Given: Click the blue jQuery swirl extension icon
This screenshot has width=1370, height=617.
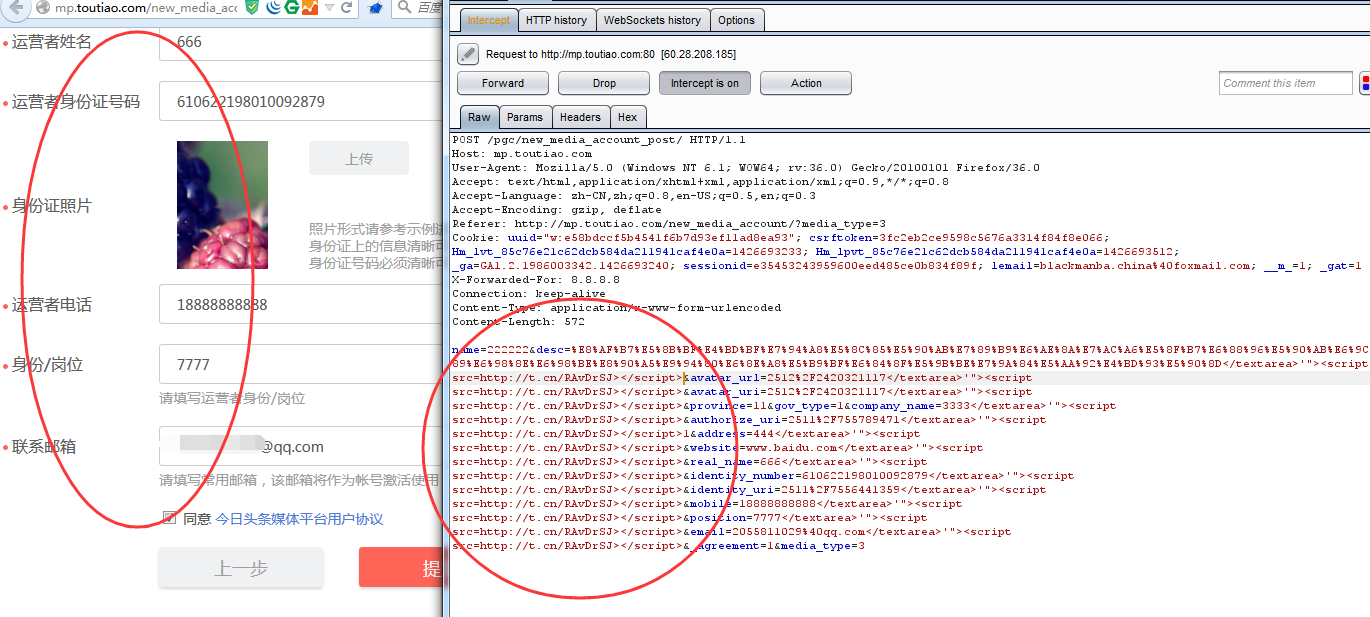Looking at the screenshot, I should 273,8.
